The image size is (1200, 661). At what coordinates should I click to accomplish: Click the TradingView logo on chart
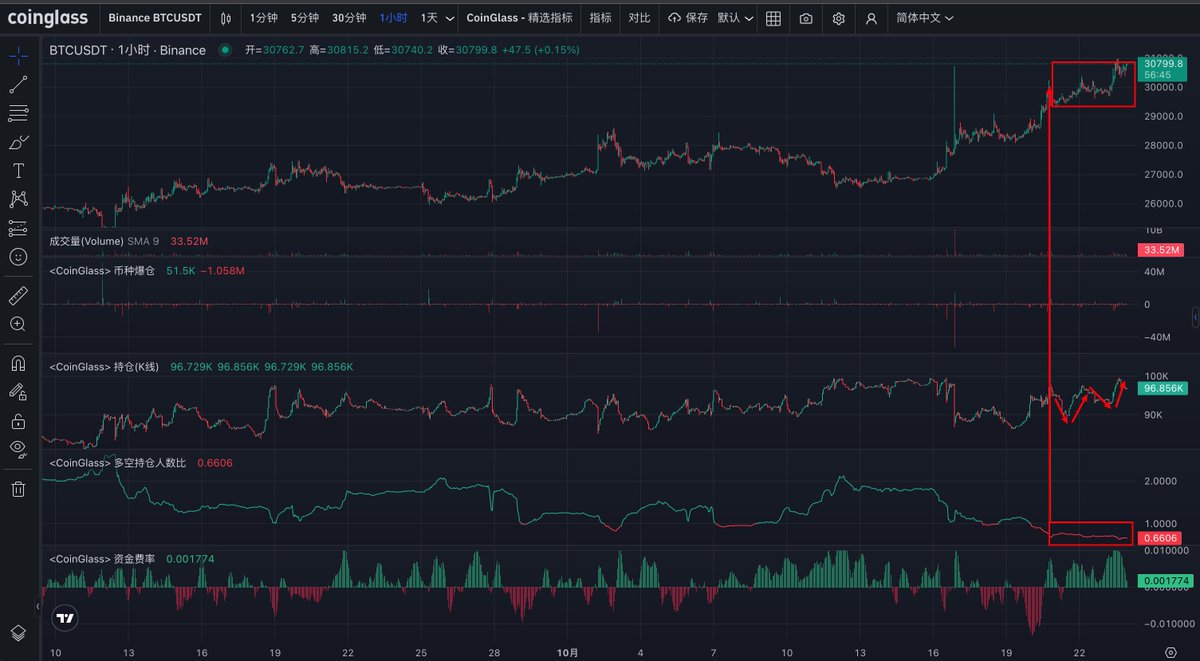pyautogui.click(x=65, y=618)
